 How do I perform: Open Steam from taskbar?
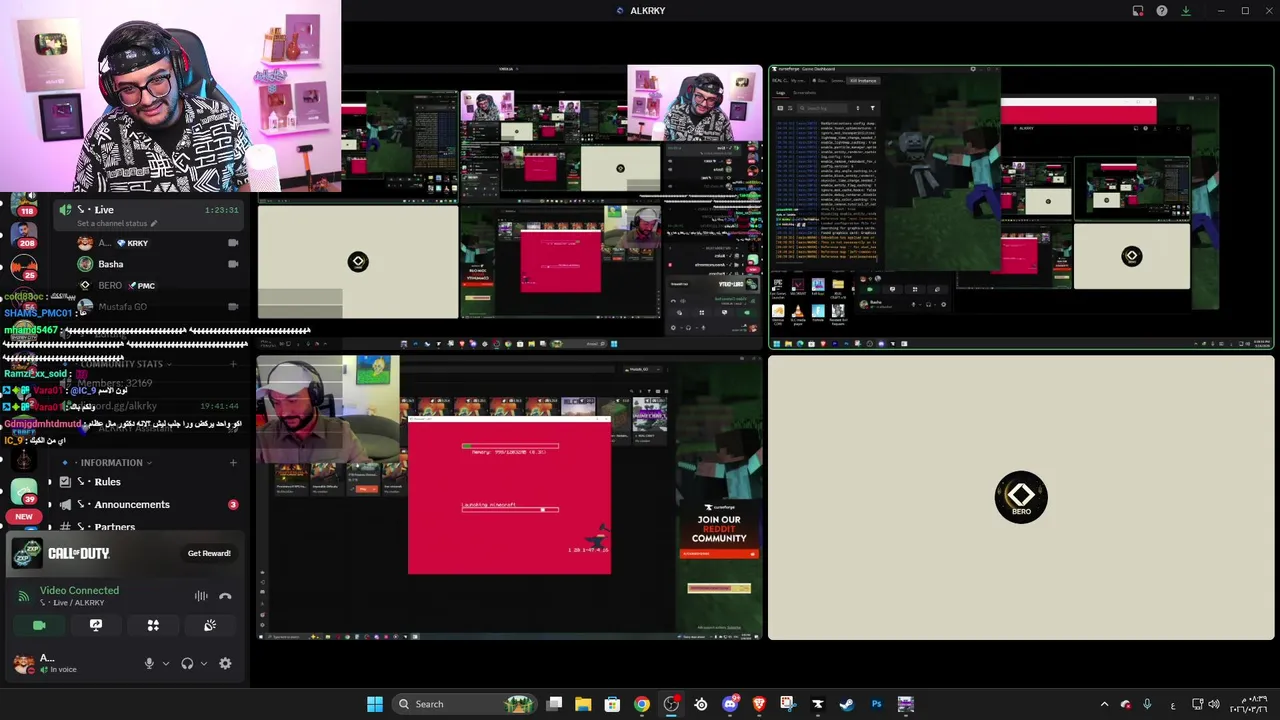point(847,704)
